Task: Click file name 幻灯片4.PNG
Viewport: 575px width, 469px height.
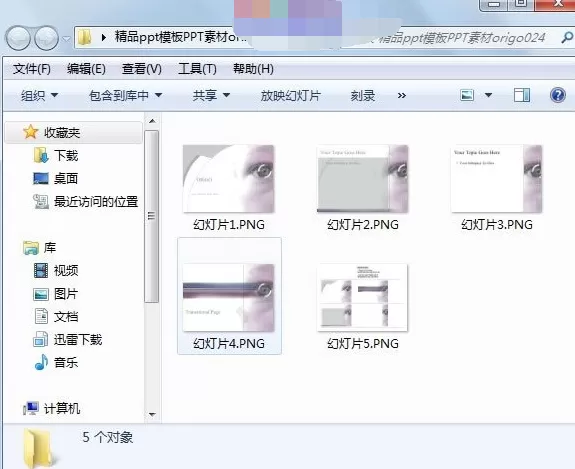Action: click(x=229, y=344)
